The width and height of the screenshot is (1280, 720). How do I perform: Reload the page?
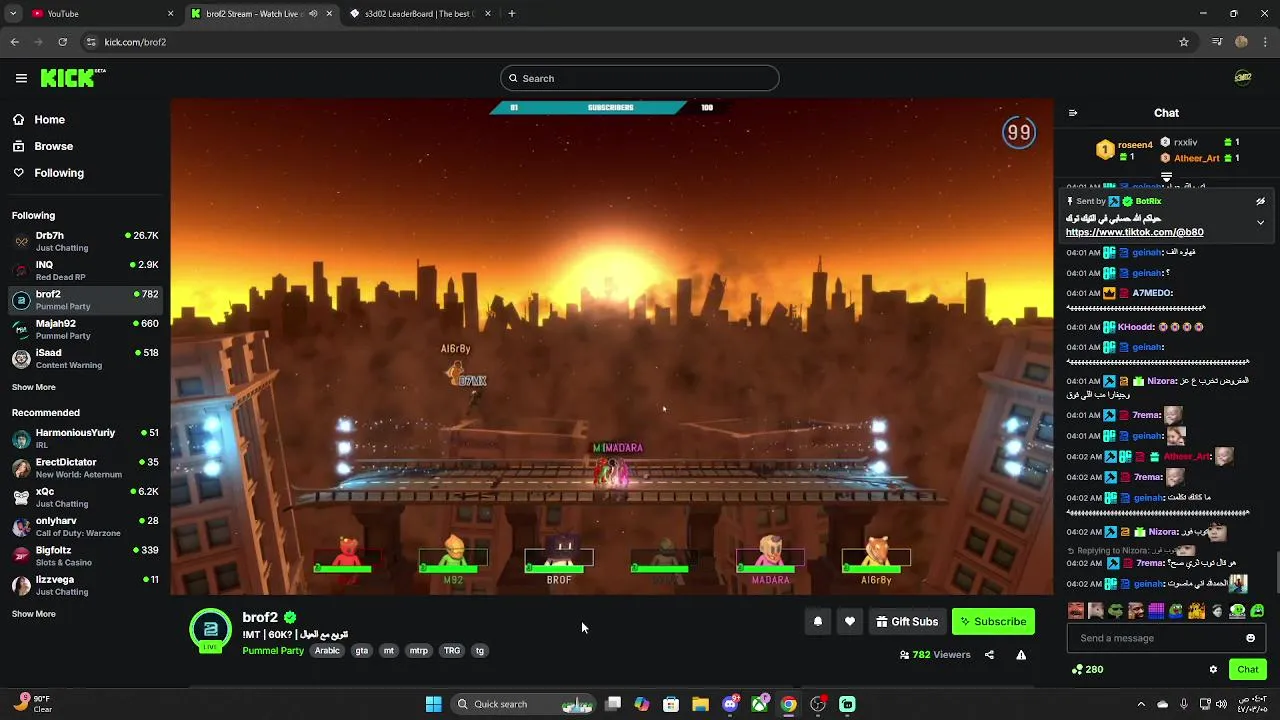62,42
